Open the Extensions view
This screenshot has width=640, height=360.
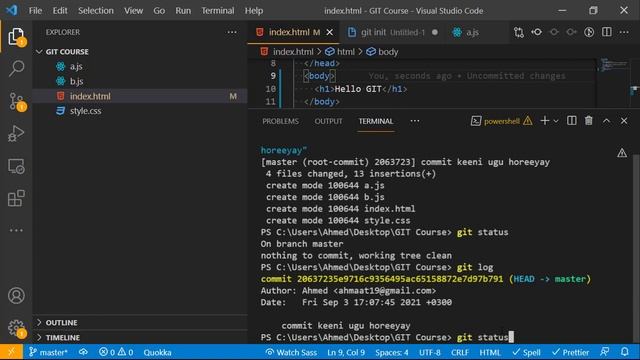pos(16,198)
